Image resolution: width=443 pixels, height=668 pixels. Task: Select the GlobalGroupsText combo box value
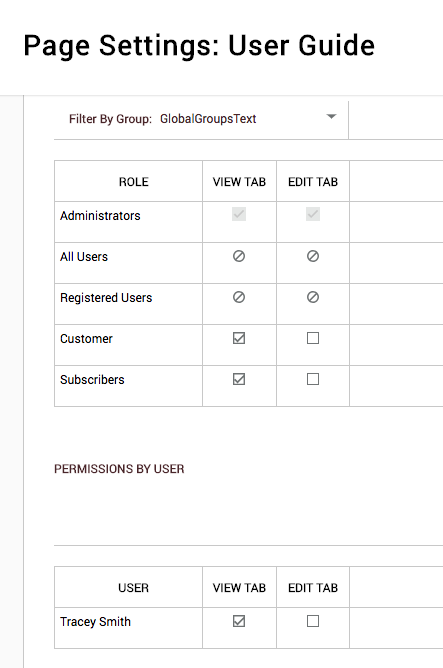[x=208, y=119]
